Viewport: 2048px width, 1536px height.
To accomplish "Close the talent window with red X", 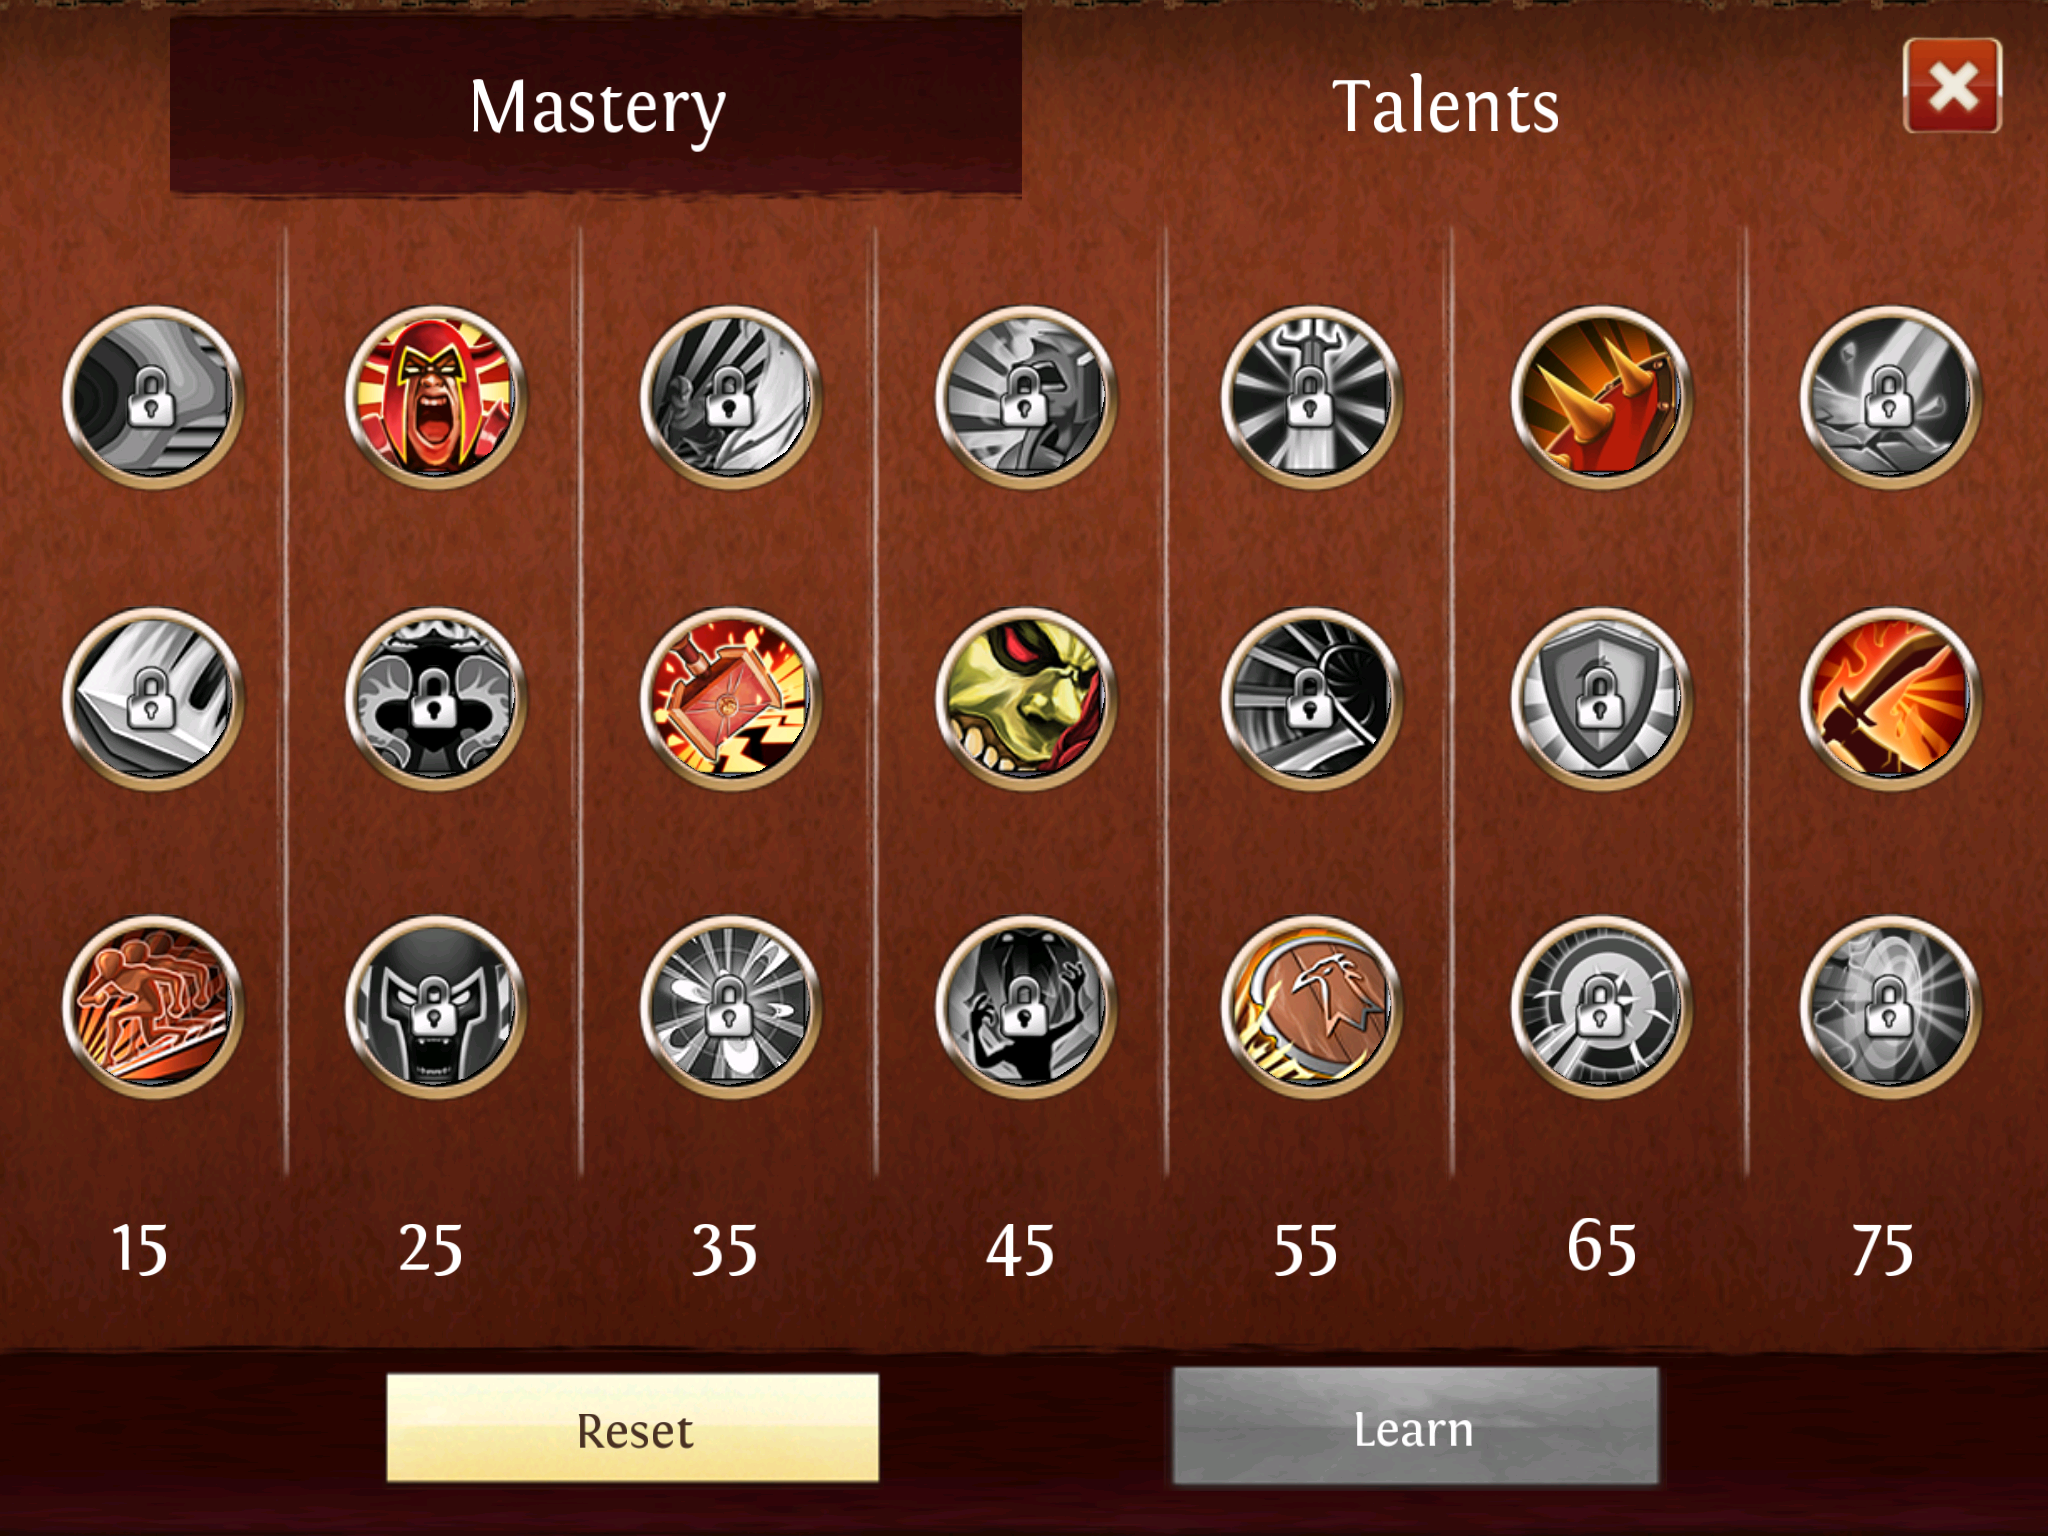I will [1952, 86].
